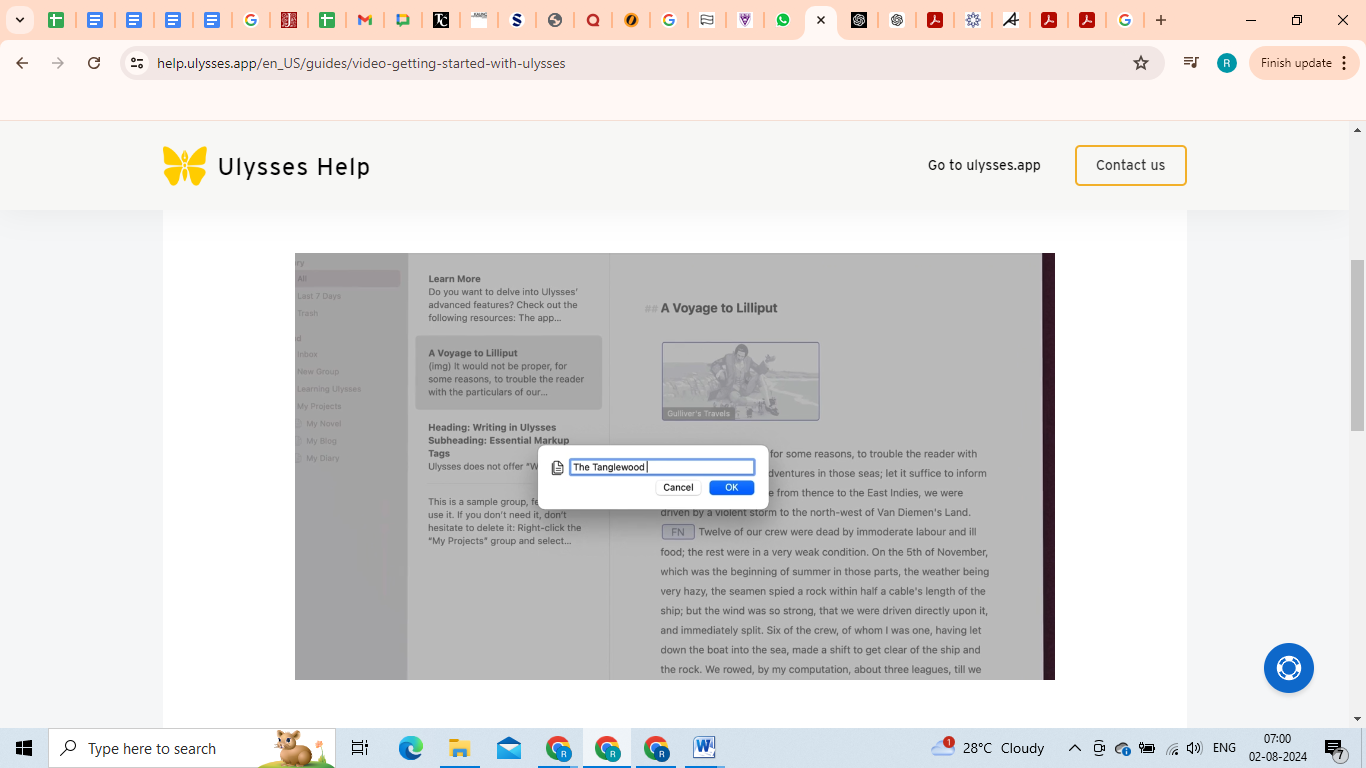The image size is (1366, 768).
Task: Select Last 7 Days in the sidebar
Action: 319,296
